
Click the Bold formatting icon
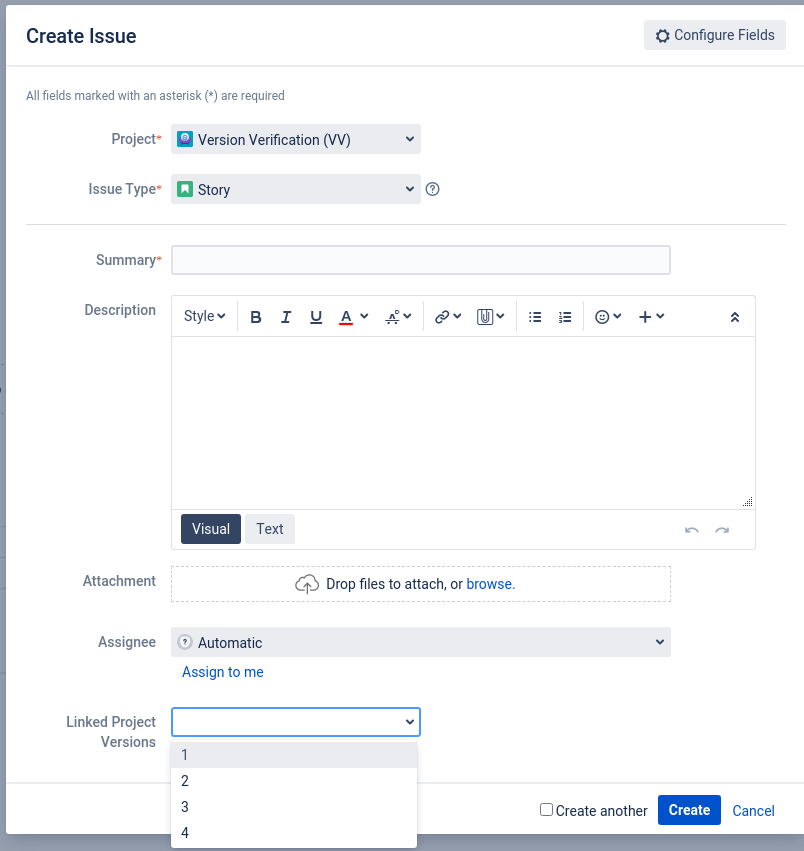click(255, 317)
